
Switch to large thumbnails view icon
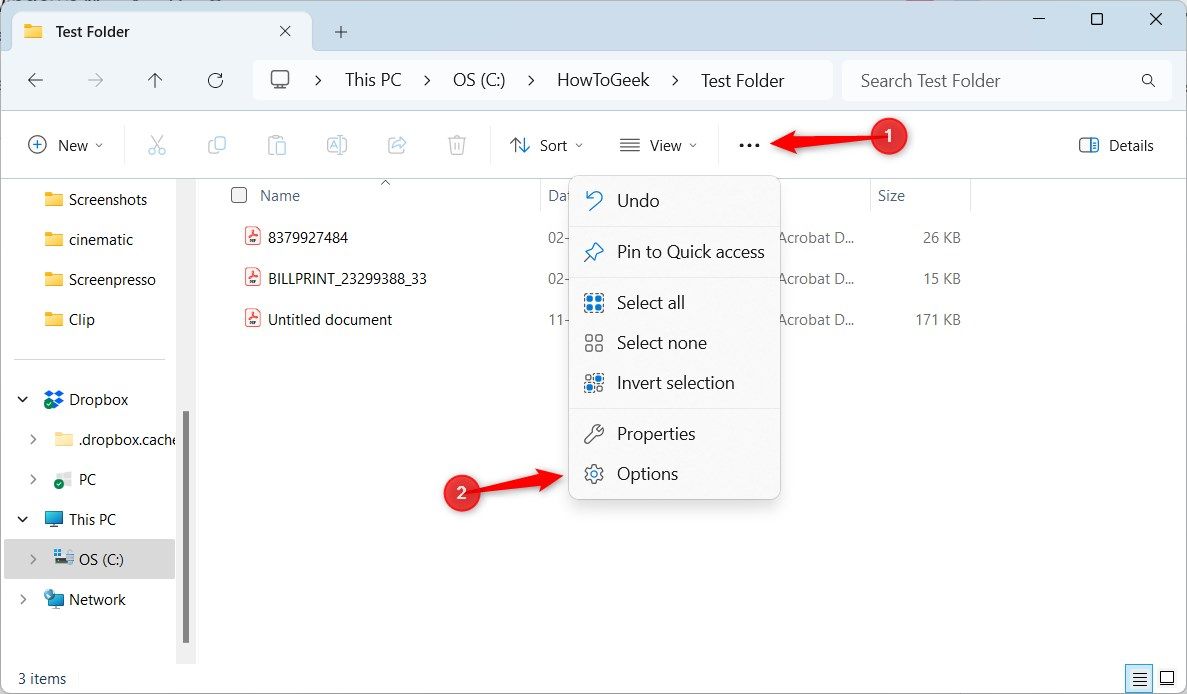pyautogui.click(x=1167, y=679)
